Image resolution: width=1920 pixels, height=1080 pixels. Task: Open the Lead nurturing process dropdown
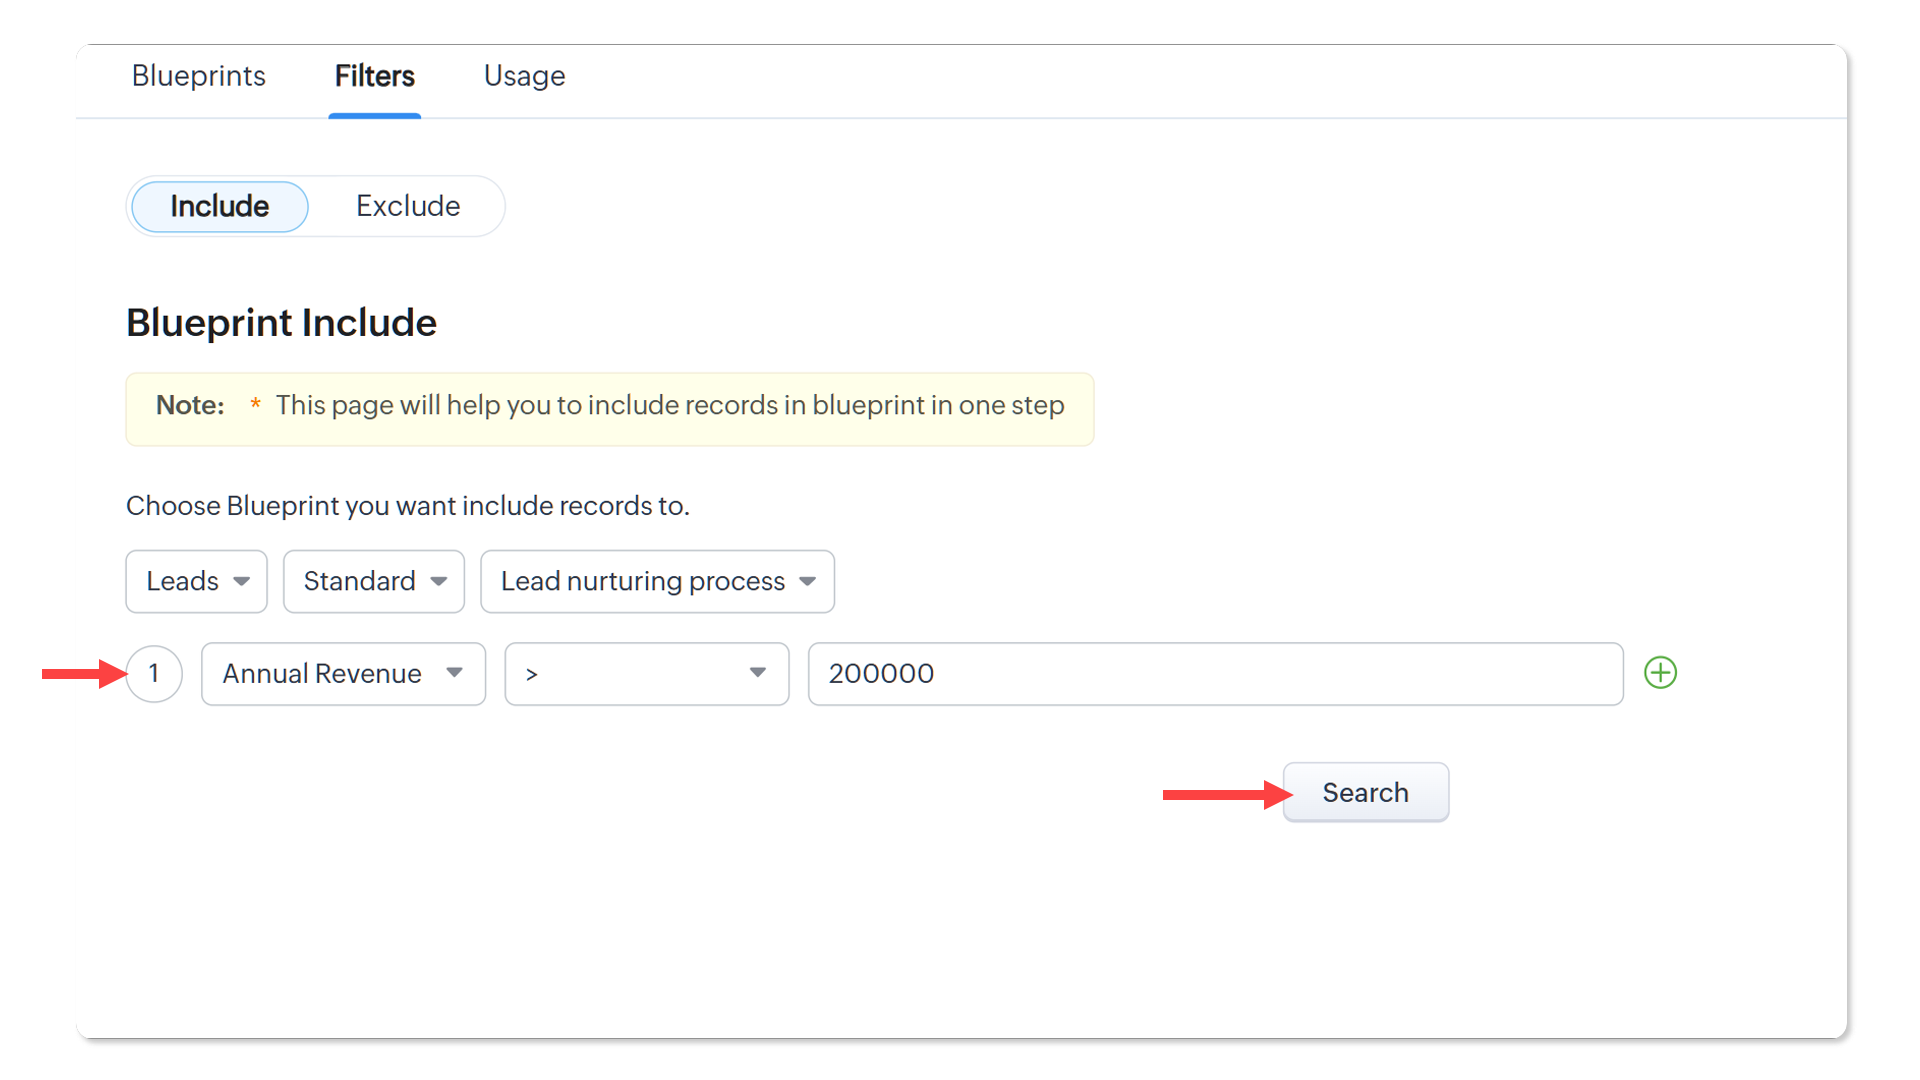pos(643,581)
